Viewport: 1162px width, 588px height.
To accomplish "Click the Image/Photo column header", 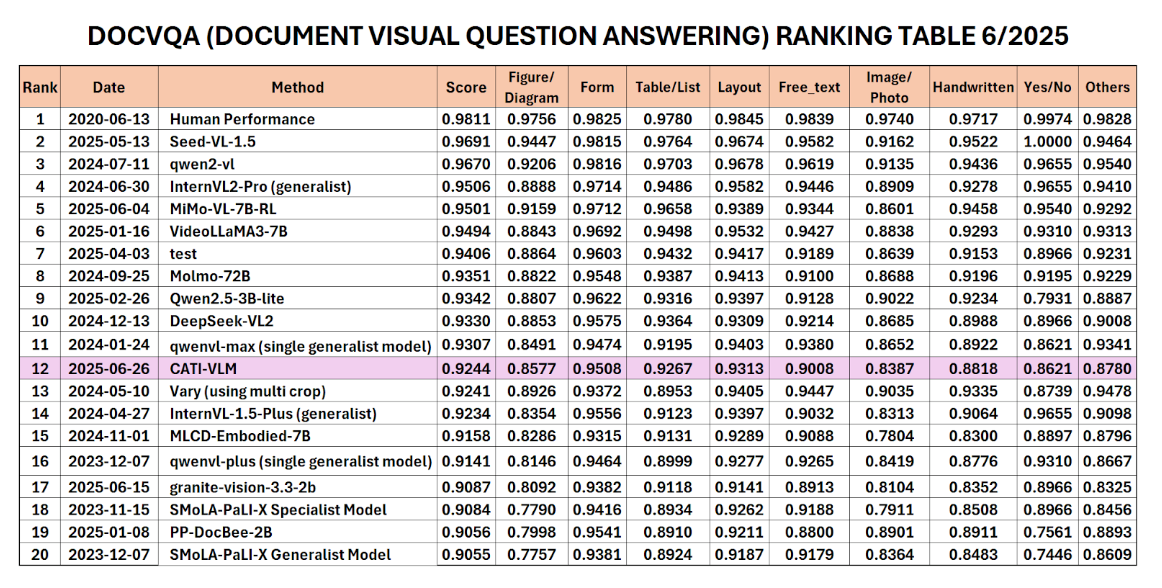I will coord(889,87).
